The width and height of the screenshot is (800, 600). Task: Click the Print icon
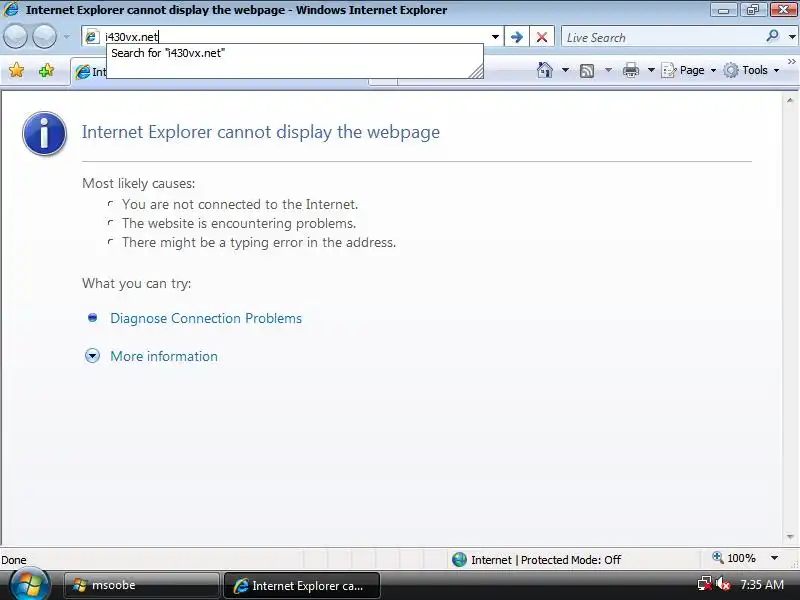(631, 70)
